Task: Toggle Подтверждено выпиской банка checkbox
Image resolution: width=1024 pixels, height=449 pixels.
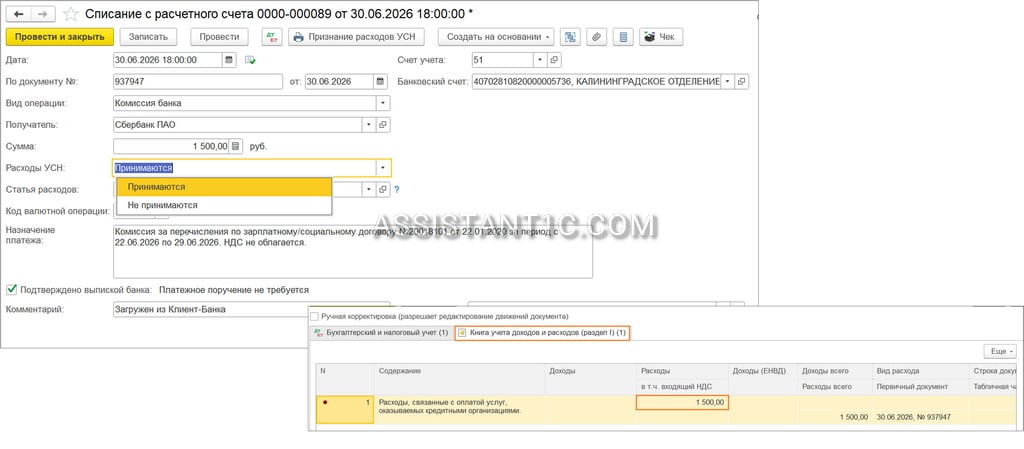Action: 11,289
